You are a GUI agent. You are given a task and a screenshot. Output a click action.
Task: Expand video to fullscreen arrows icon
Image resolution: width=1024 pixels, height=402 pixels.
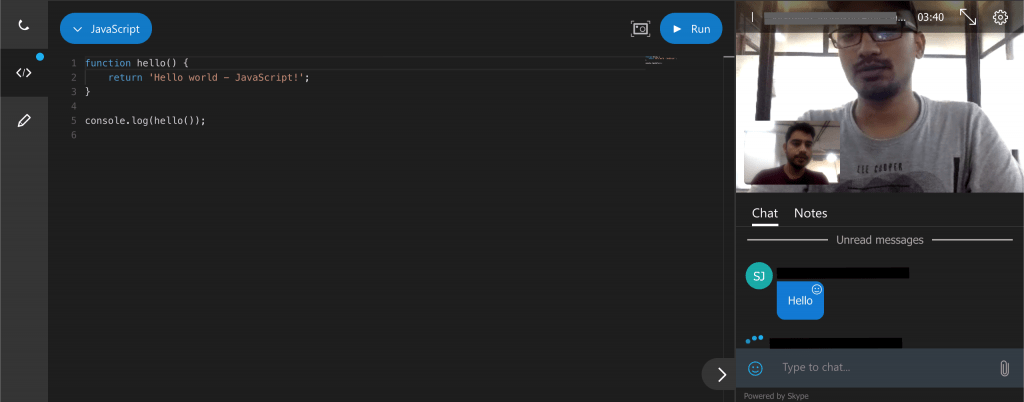tap(968, 17)
